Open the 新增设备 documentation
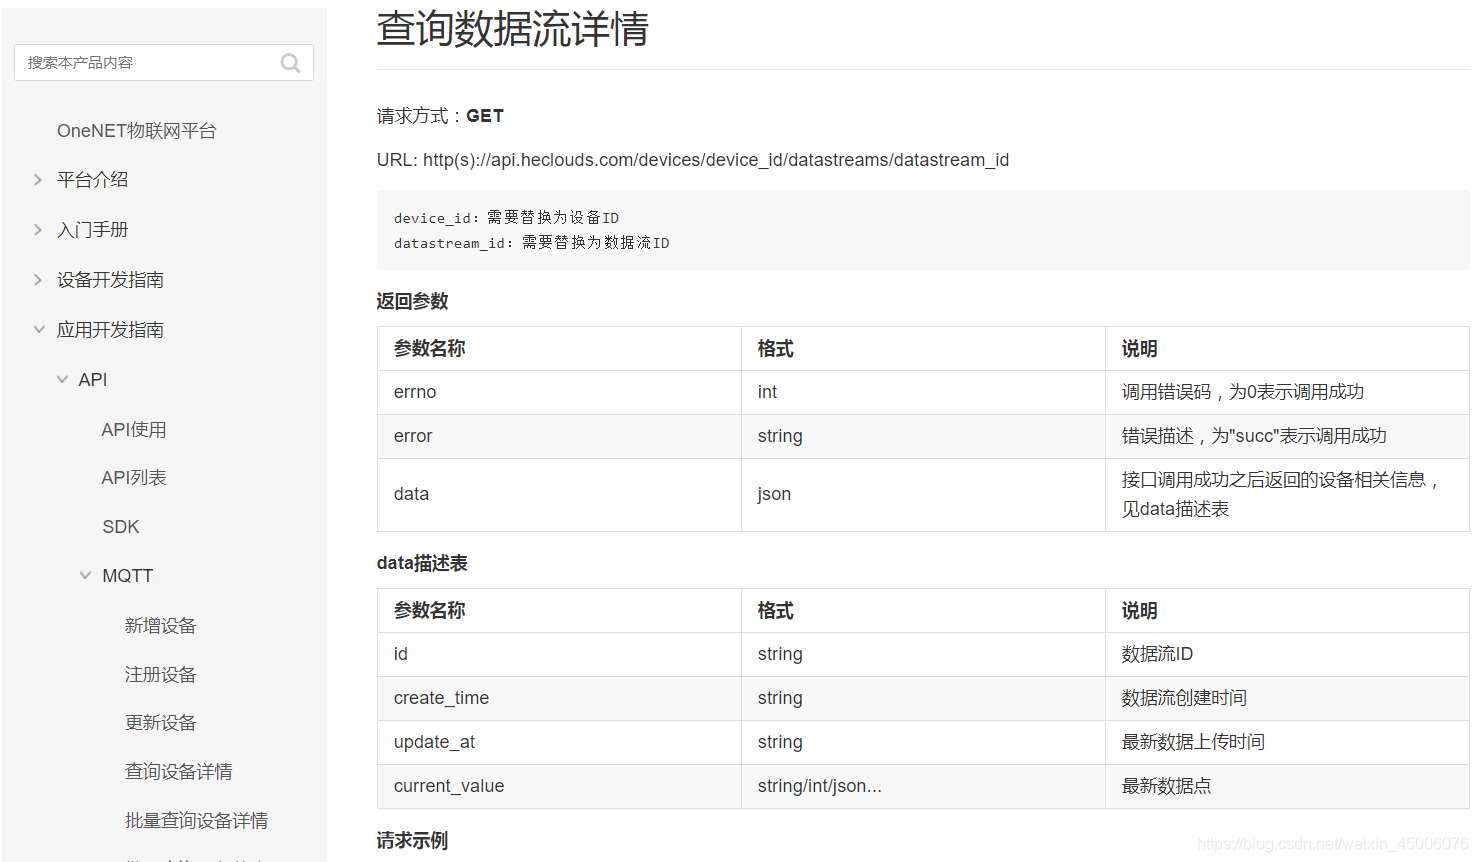Viewport: 1478px width, 862px height. [x=161, y=625]
